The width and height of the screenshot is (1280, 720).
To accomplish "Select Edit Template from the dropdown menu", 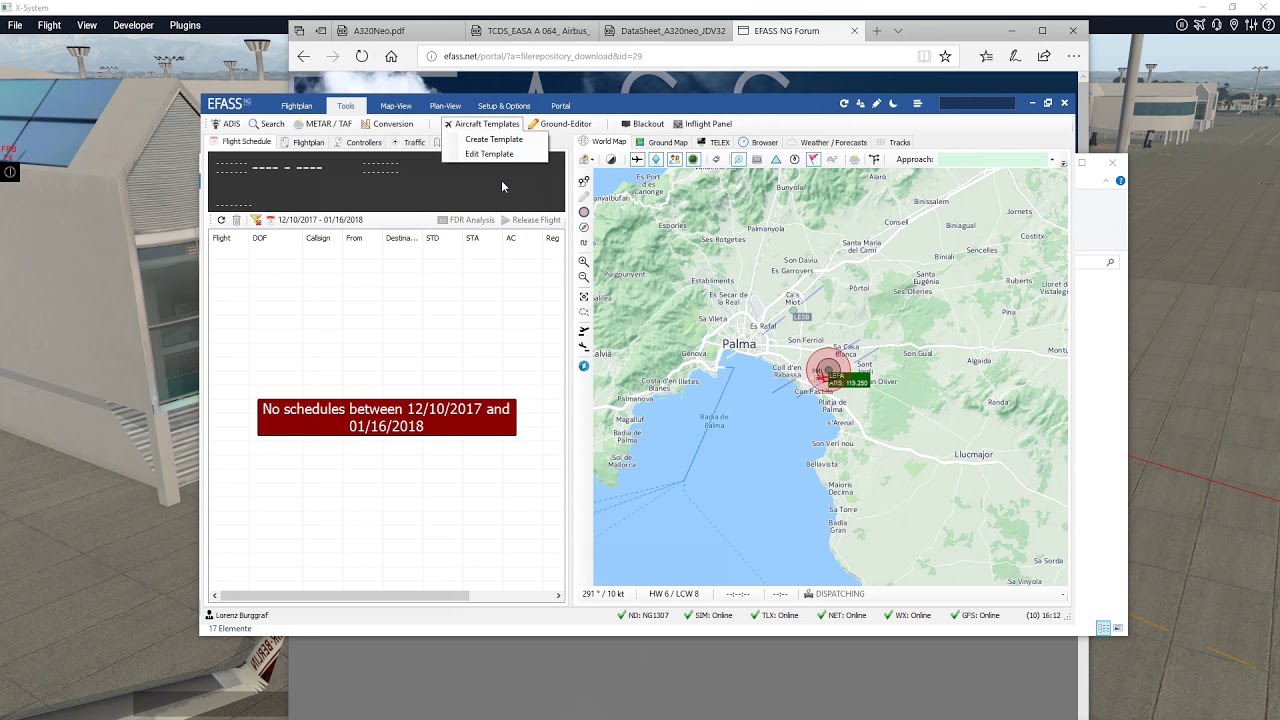I will click(x=489, y=154).
